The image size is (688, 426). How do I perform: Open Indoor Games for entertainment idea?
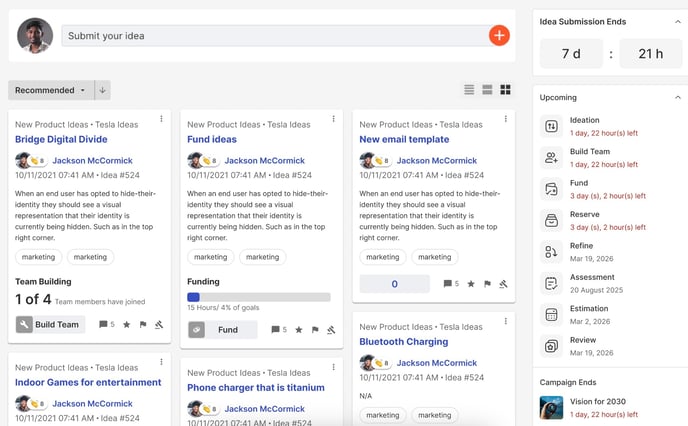click(88, 382)
